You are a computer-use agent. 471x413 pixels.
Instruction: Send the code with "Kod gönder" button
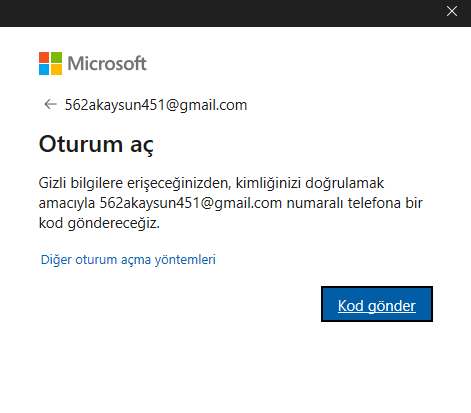(377, 304)
